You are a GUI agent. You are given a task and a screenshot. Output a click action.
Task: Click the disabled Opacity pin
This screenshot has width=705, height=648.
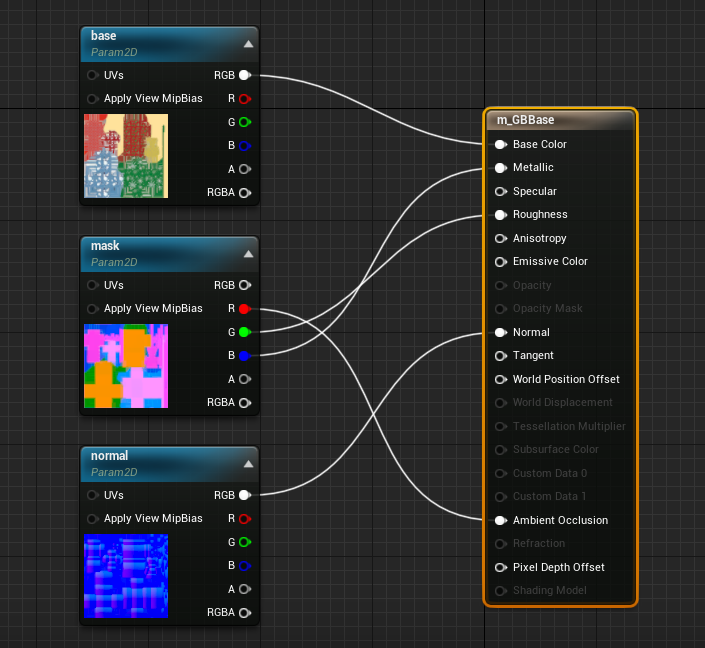pos(501,286)
